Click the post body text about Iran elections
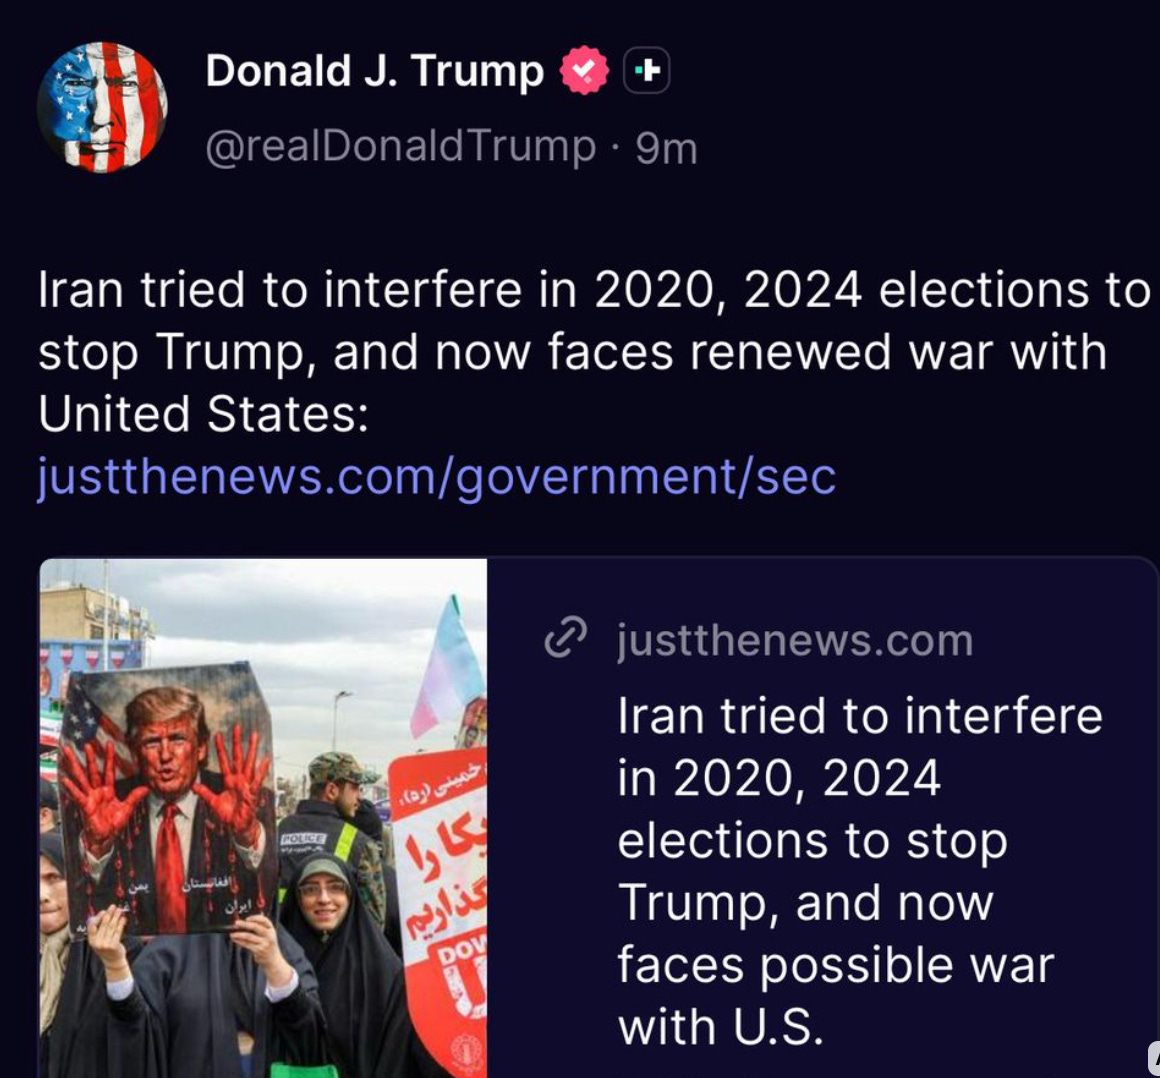Image resolution: width=1160 pixels, height=1078 pixels. [x=594, y=351]
